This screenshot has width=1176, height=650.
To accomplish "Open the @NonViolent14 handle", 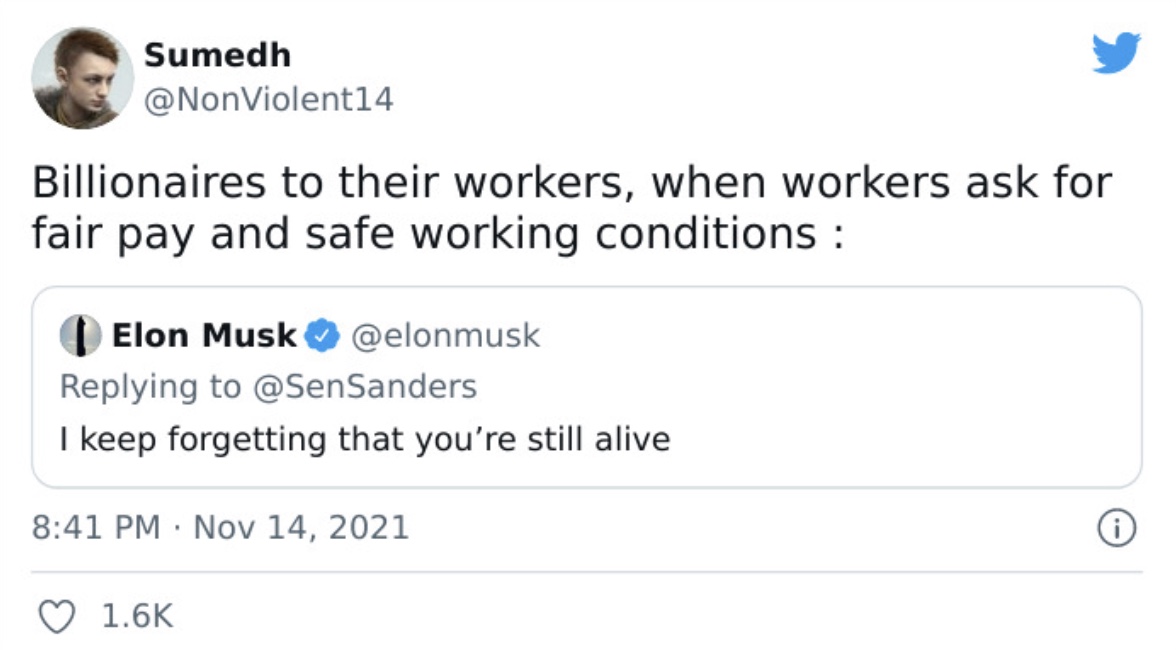I will 268,100.
